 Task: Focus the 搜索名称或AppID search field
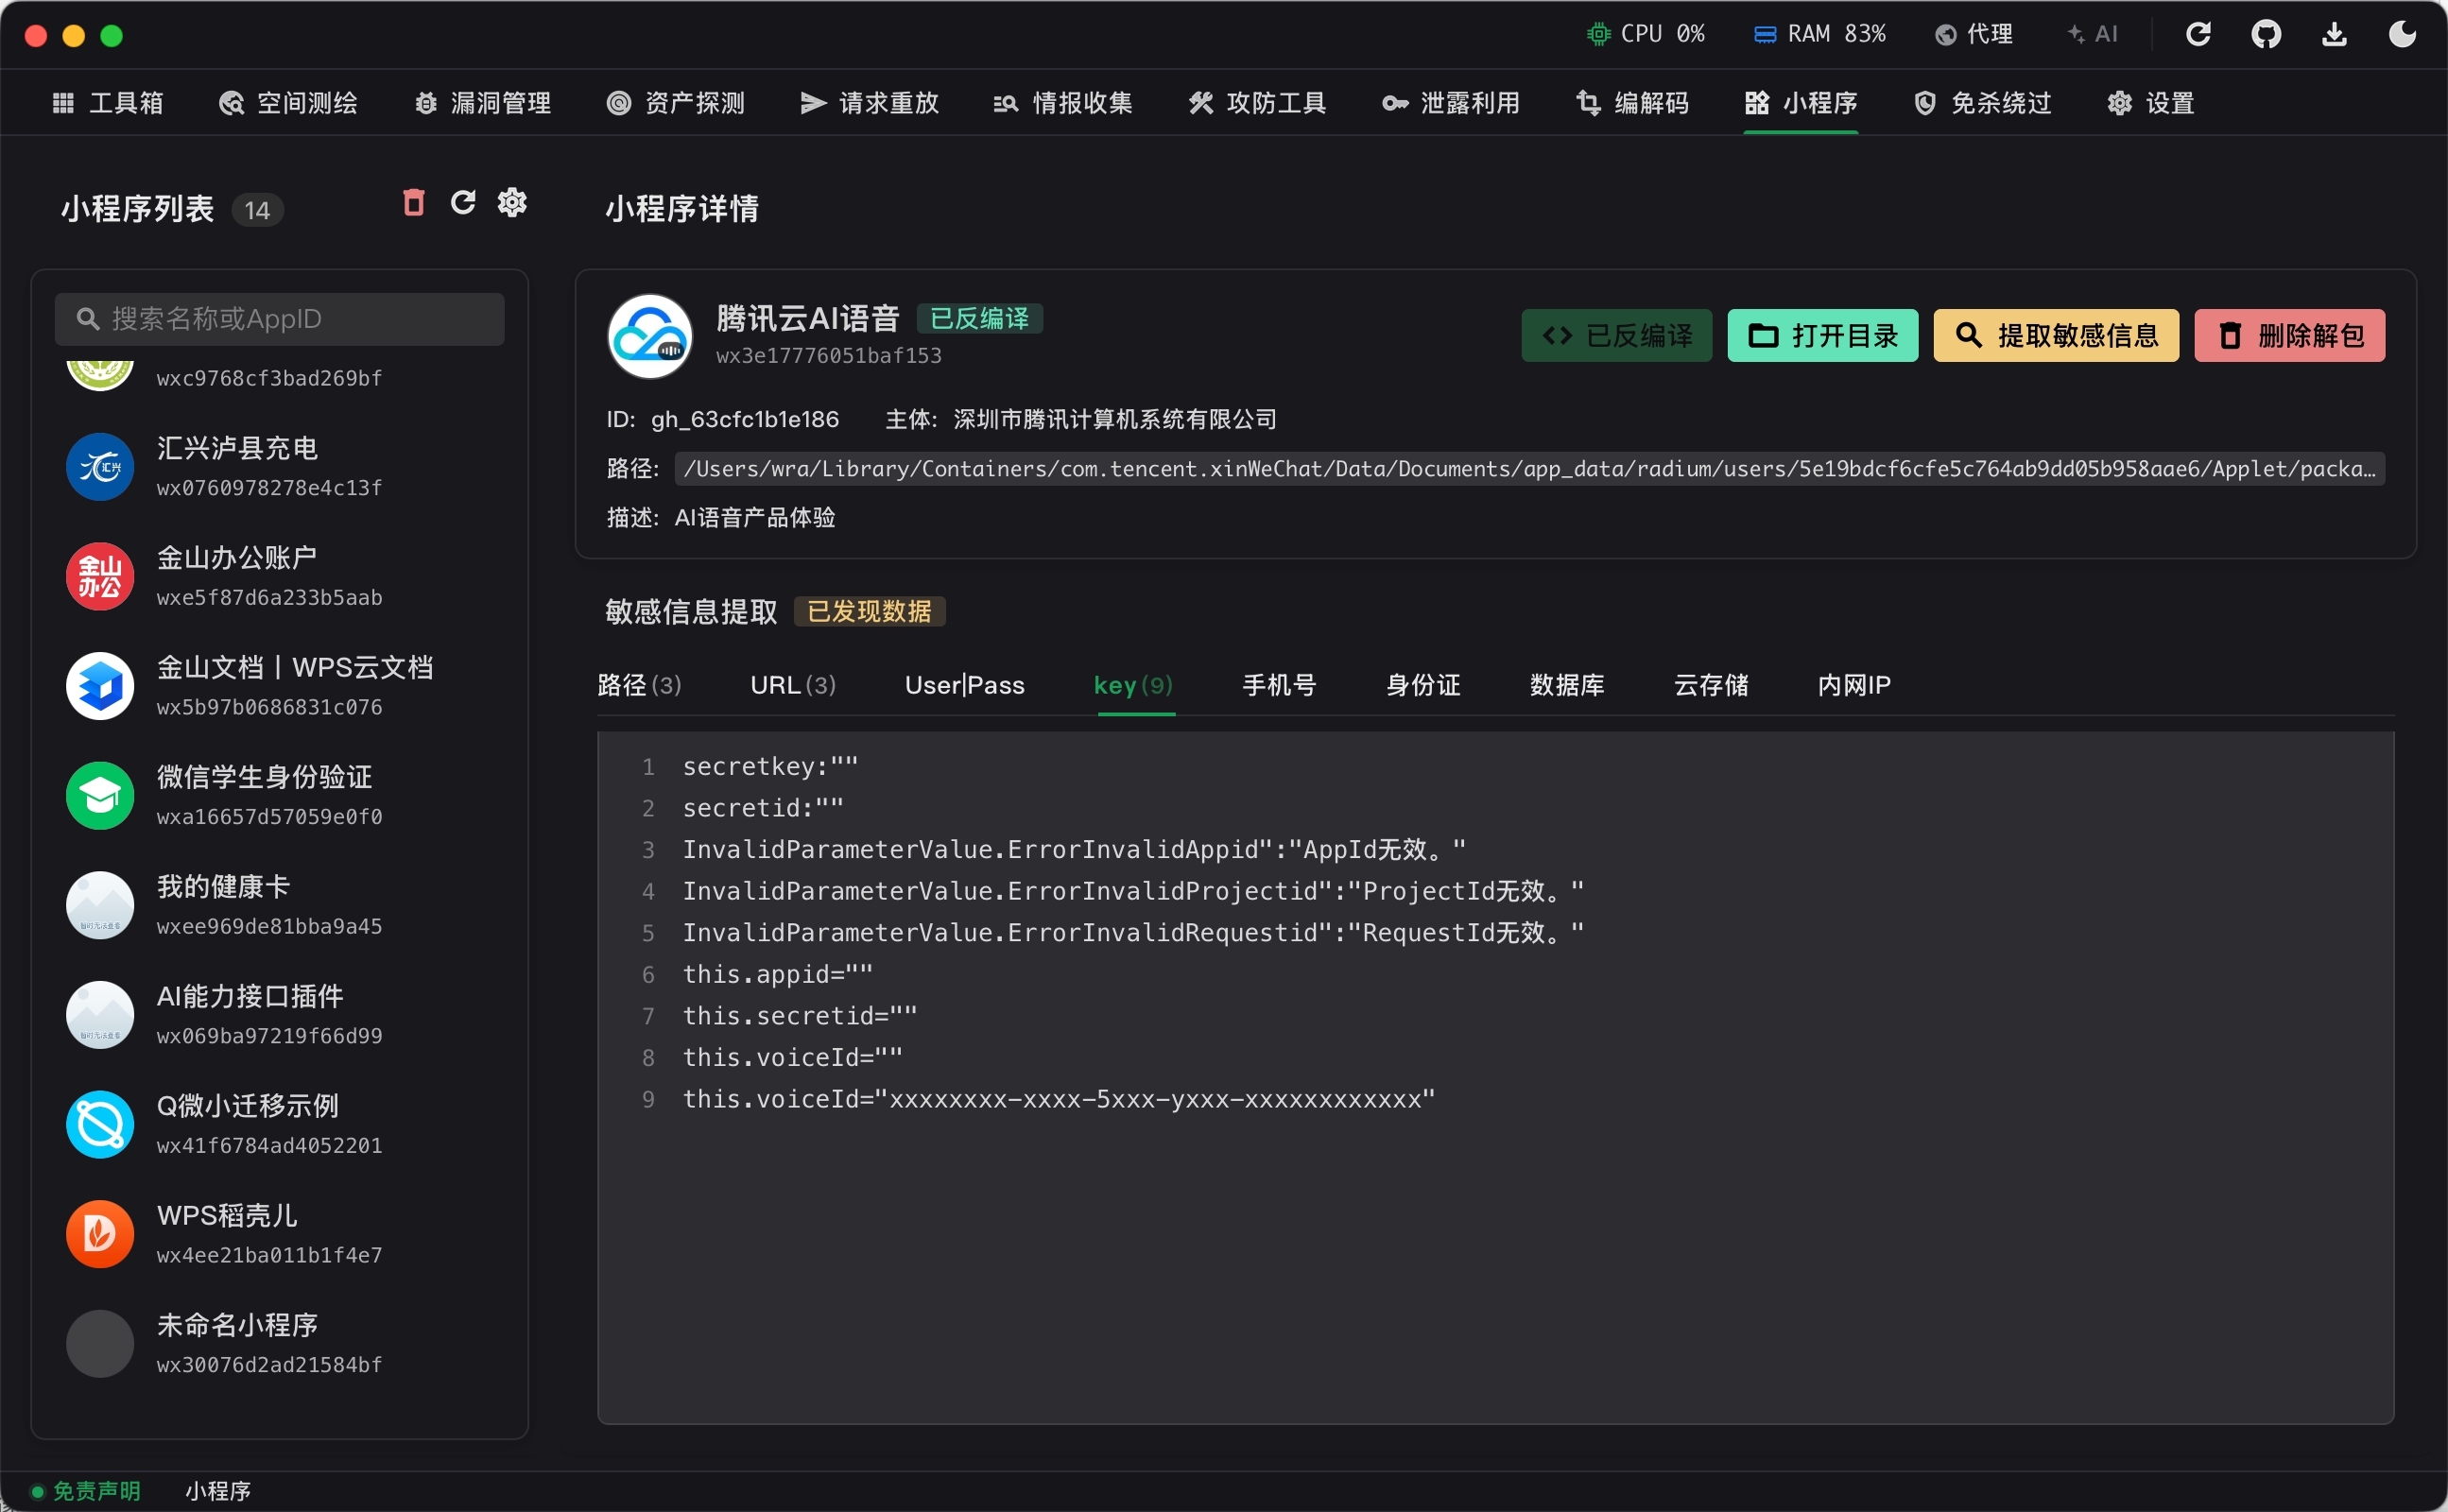point(280,319)
